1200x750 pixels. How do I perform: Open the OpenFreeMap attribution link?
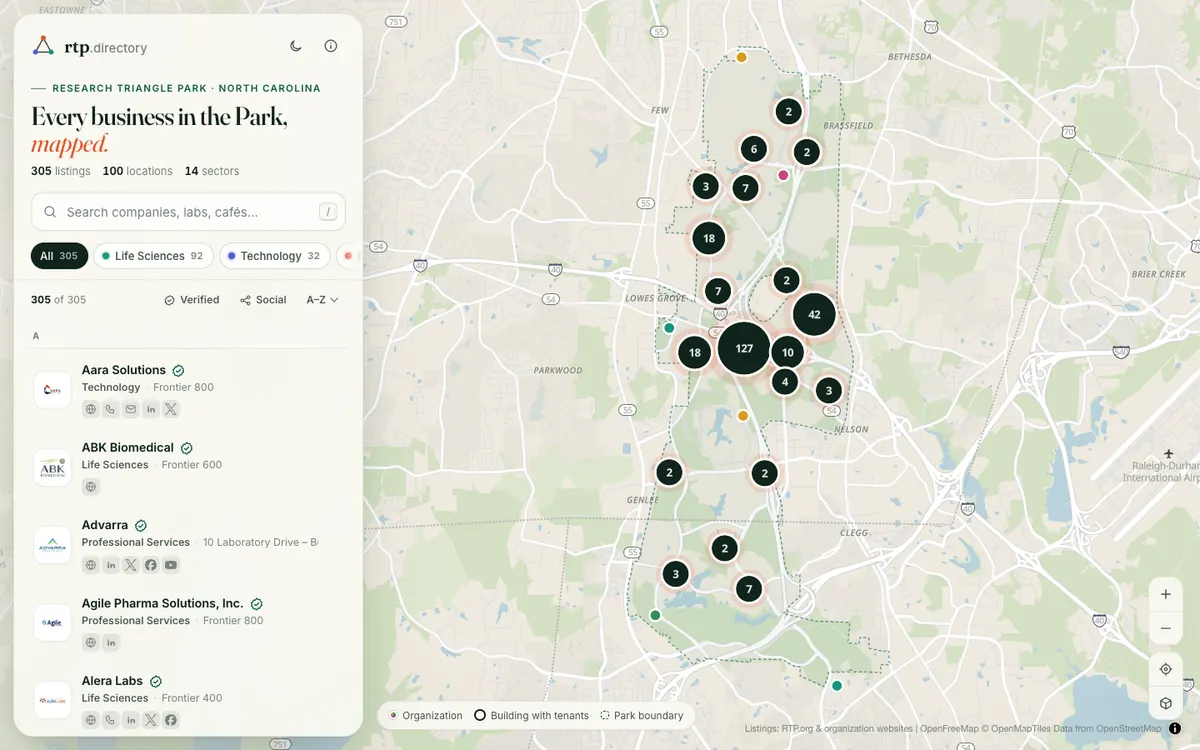(949, 729)
